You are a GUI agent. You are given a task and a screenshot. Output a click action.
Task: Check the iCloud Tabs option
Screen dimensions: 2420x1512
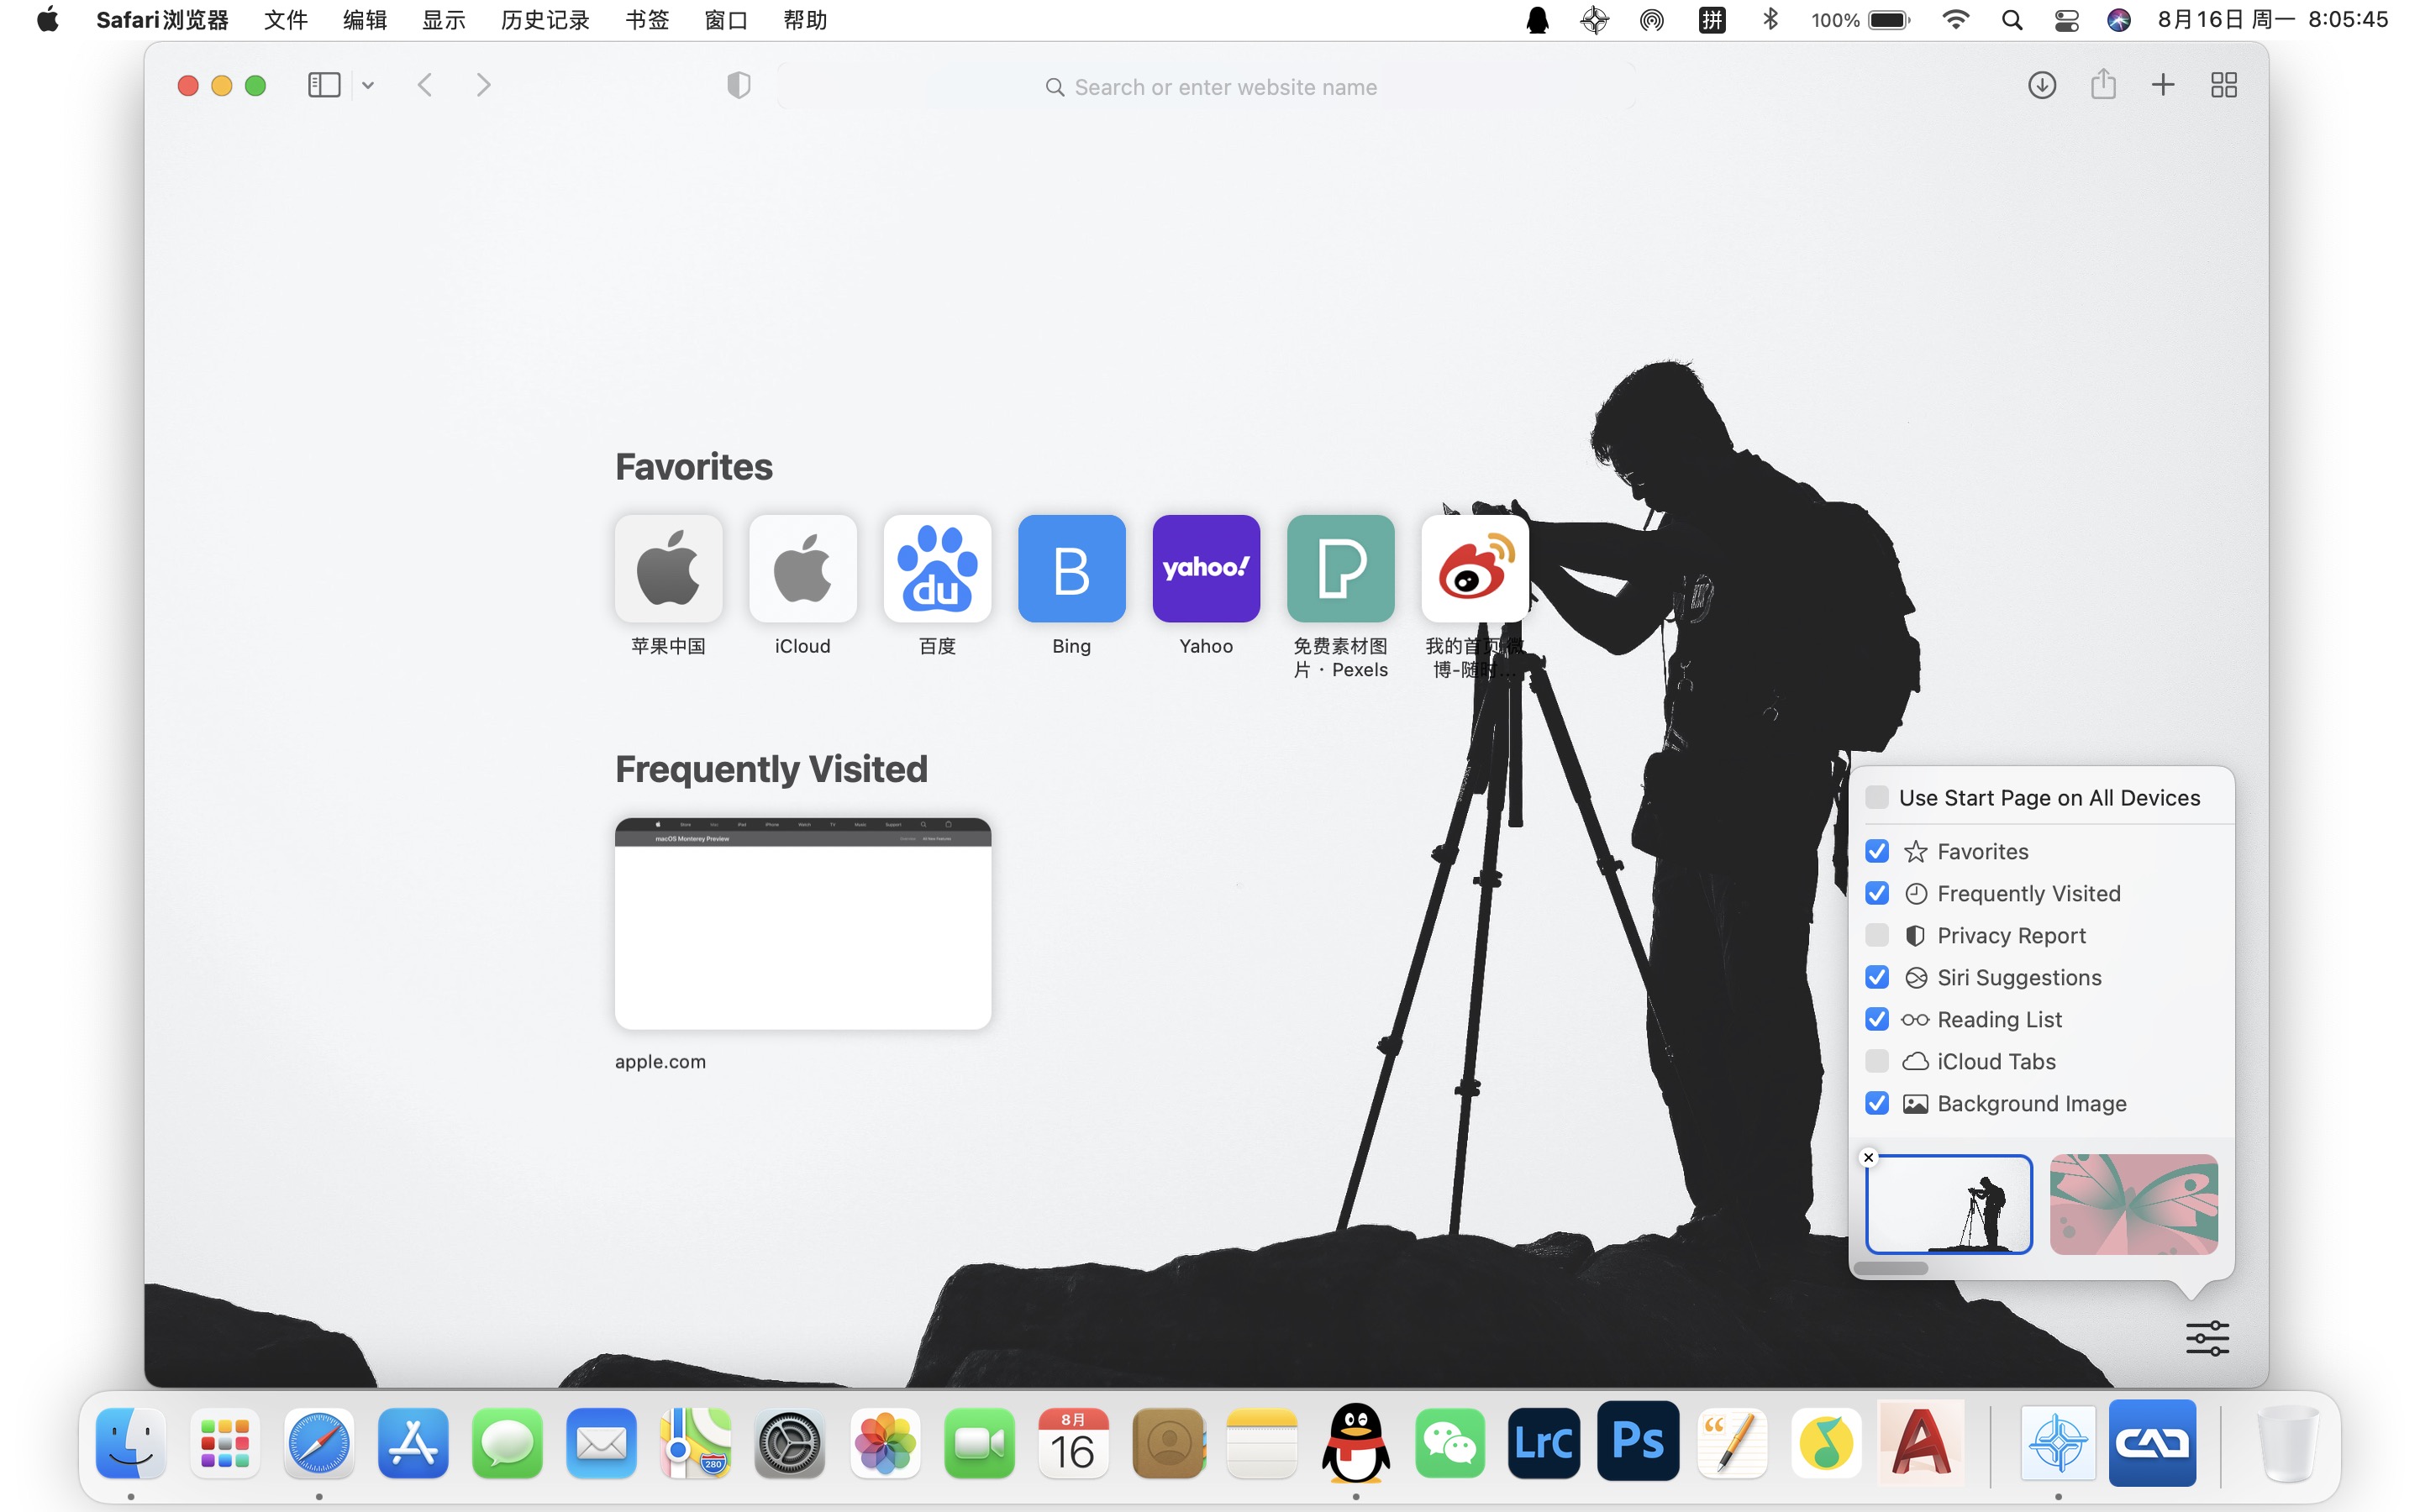point(1876,1061)
